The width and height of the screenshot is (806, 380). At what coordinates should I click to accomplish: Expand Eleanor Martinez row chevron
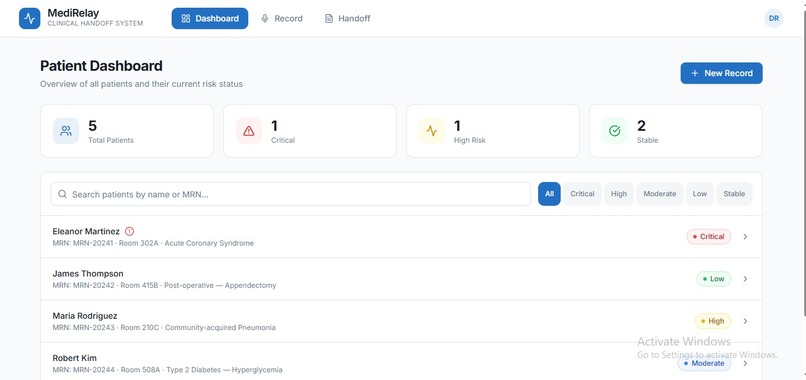point(745,237)
